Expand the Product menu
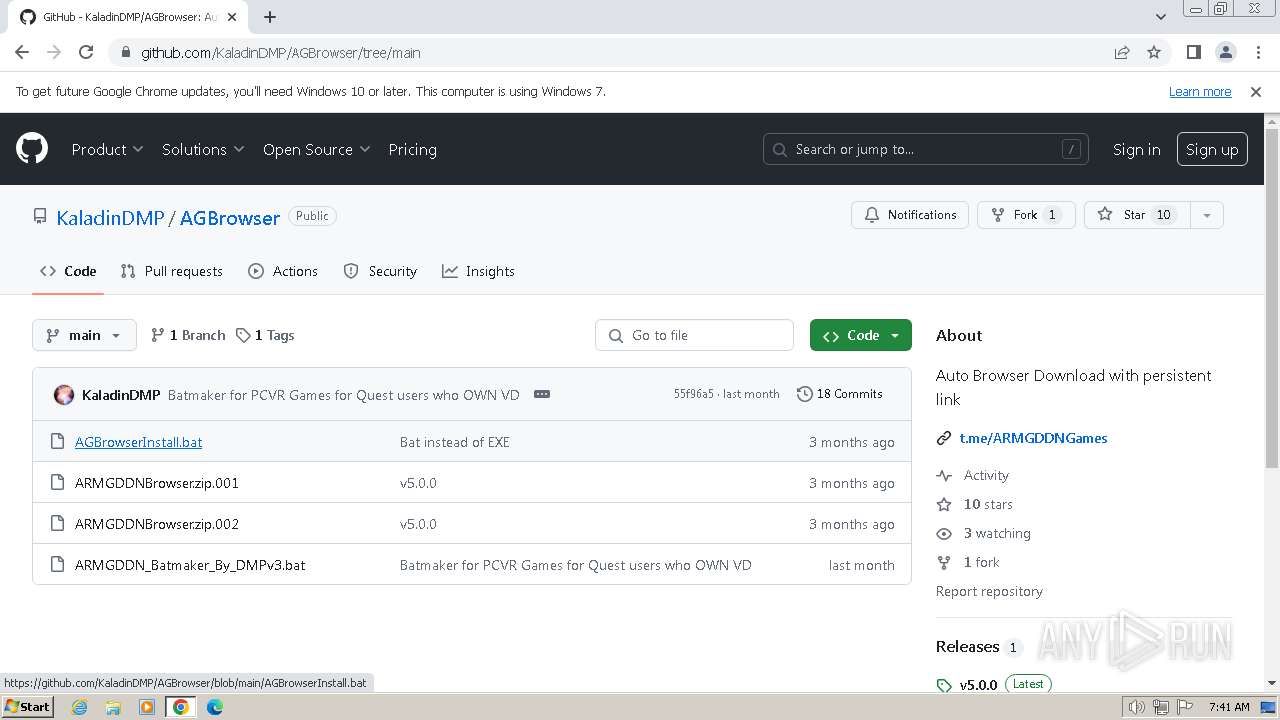The image size is (1280, 720). [107, 149]
